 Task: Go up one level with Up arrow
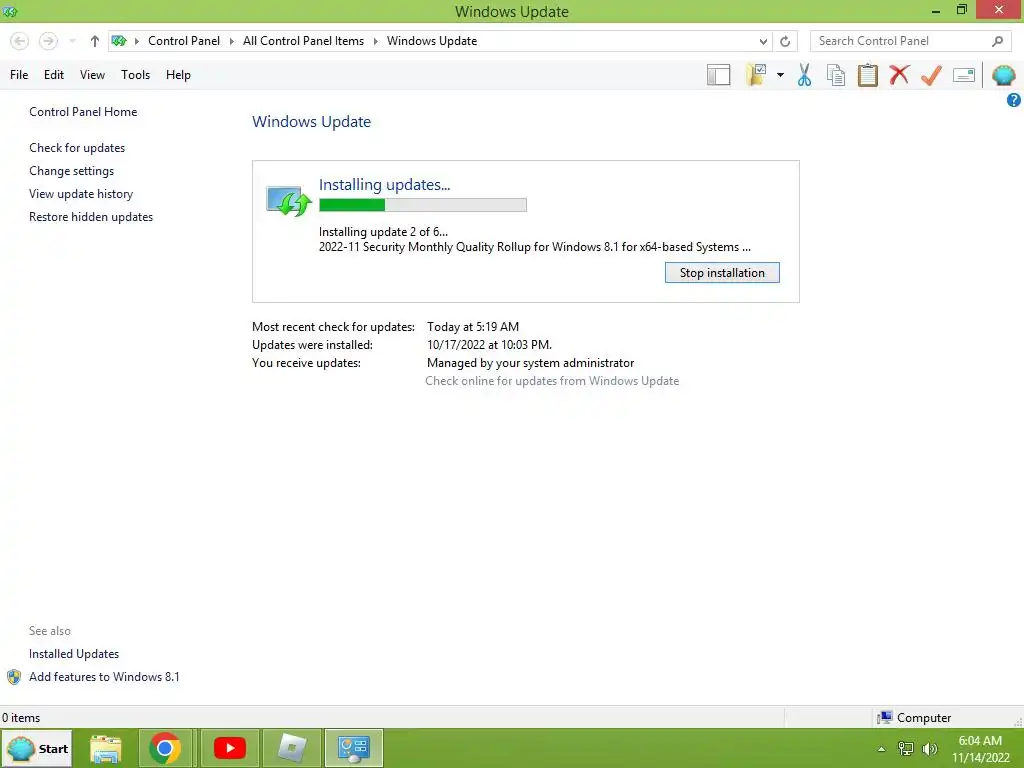coord(95,41)
